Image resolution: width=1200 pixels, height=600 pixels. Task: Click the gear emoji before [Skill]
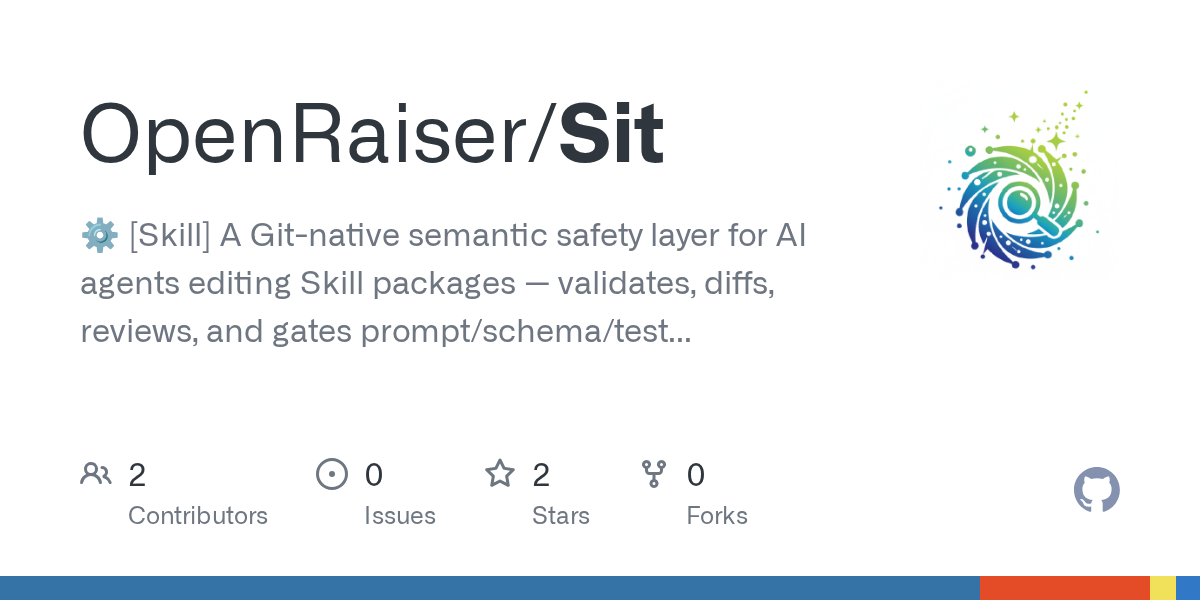click(x=99, y=237)
